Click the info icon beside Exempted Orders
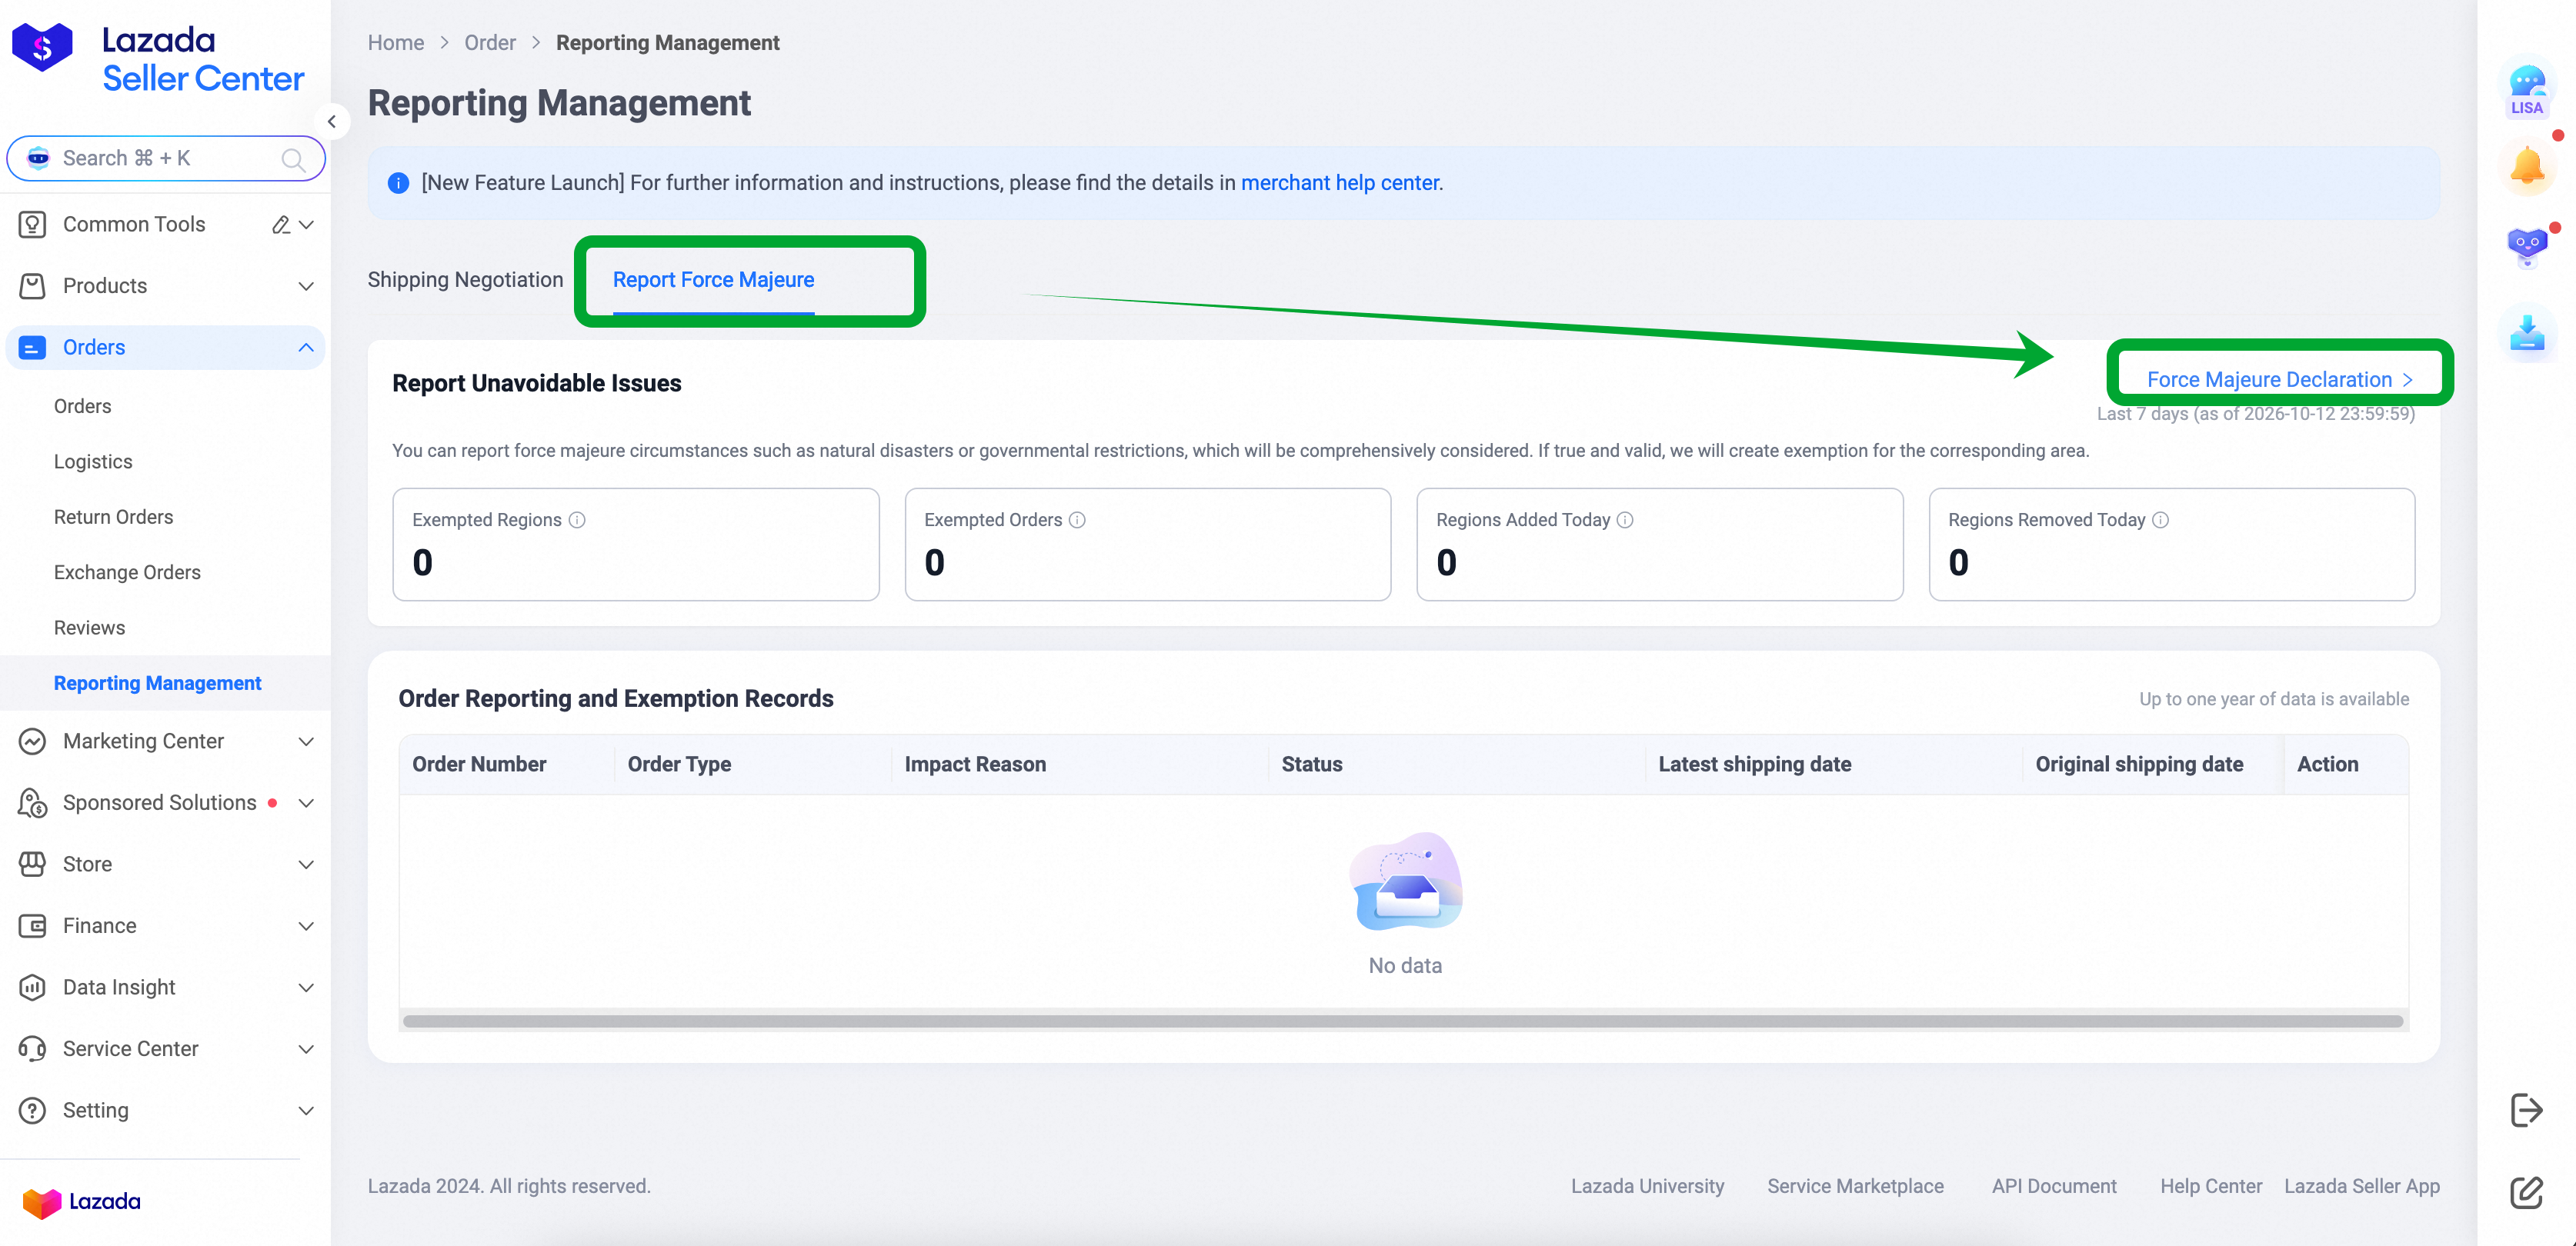This screenshot has width=2576, height=1246. pos(1077,520)
